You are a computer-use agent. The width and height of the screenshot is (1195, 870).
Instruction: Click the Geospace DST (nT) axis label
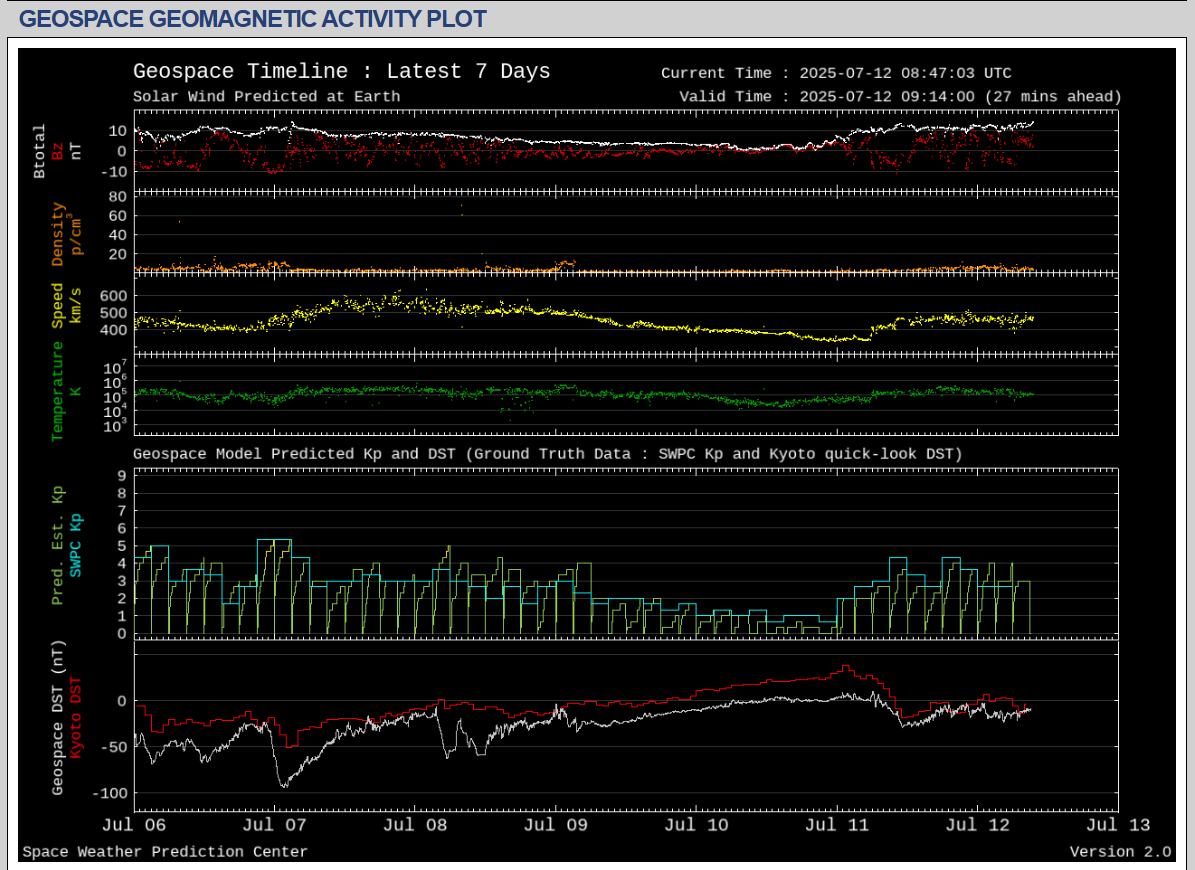click(x=58, y=718)
